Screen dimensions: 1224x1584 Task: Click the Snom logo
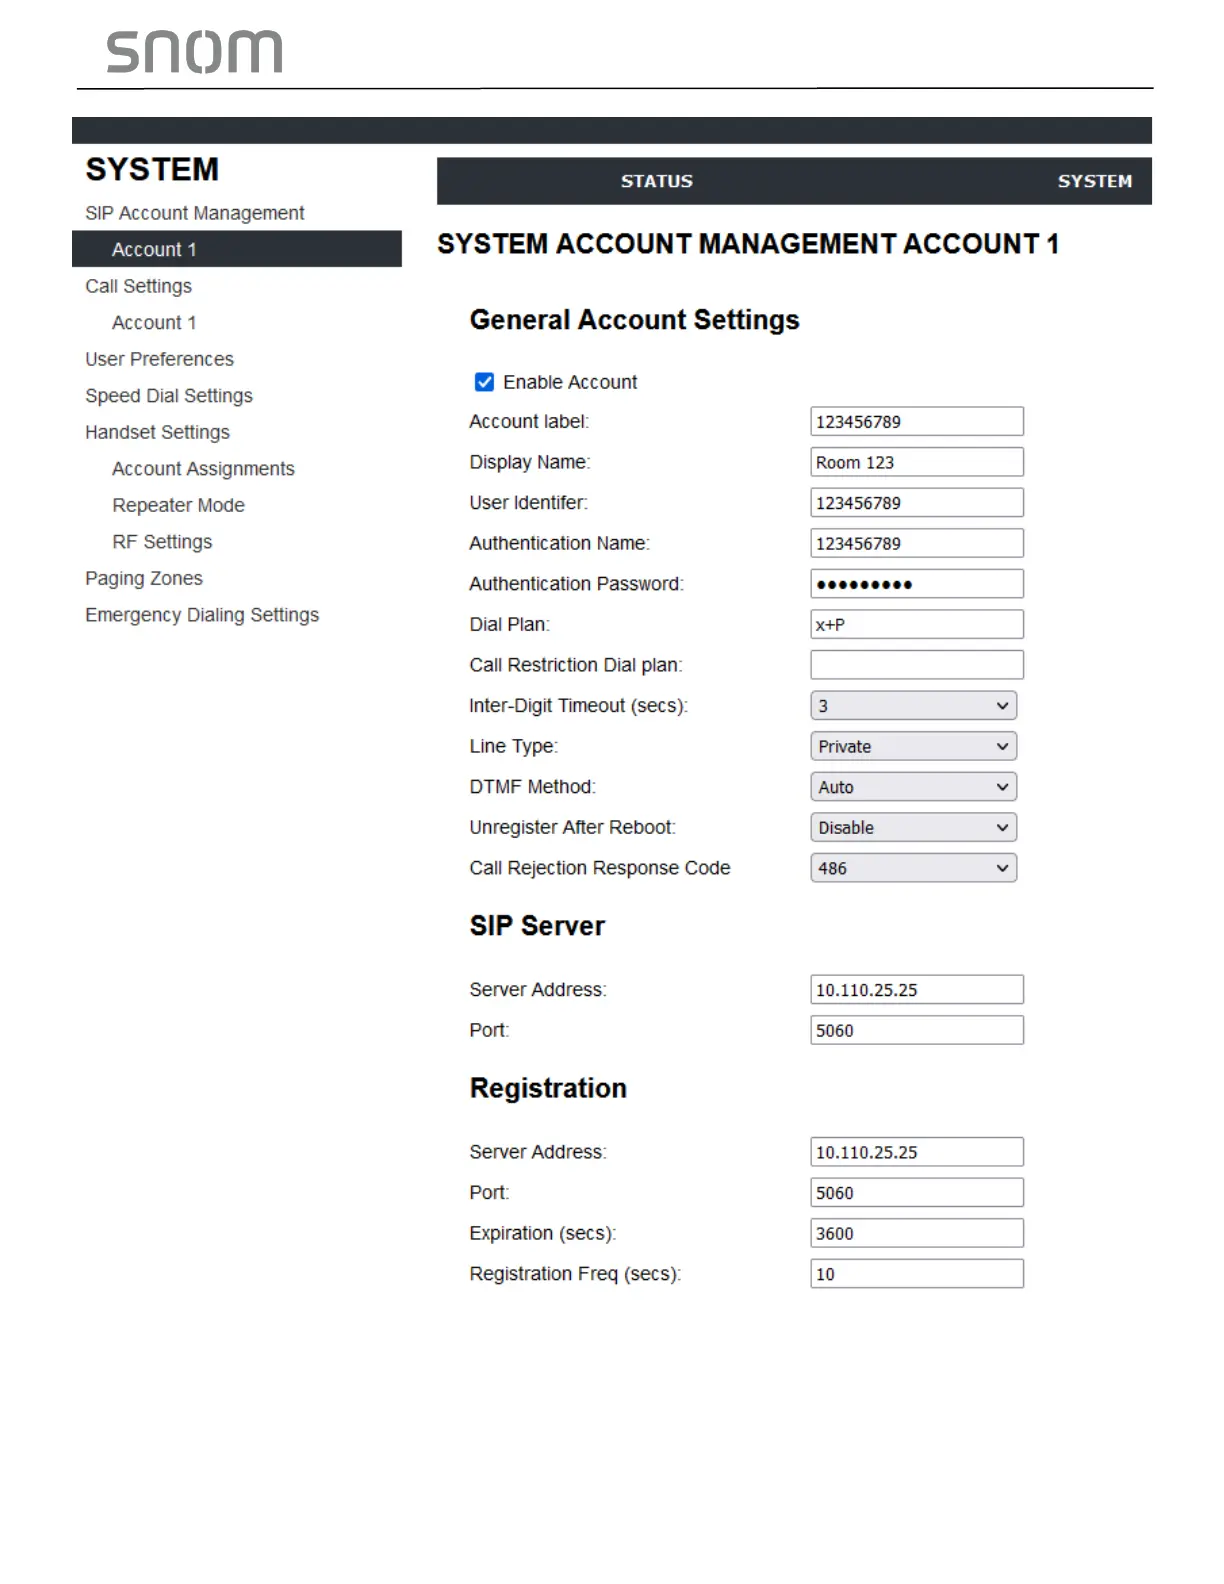coord(194,52)
